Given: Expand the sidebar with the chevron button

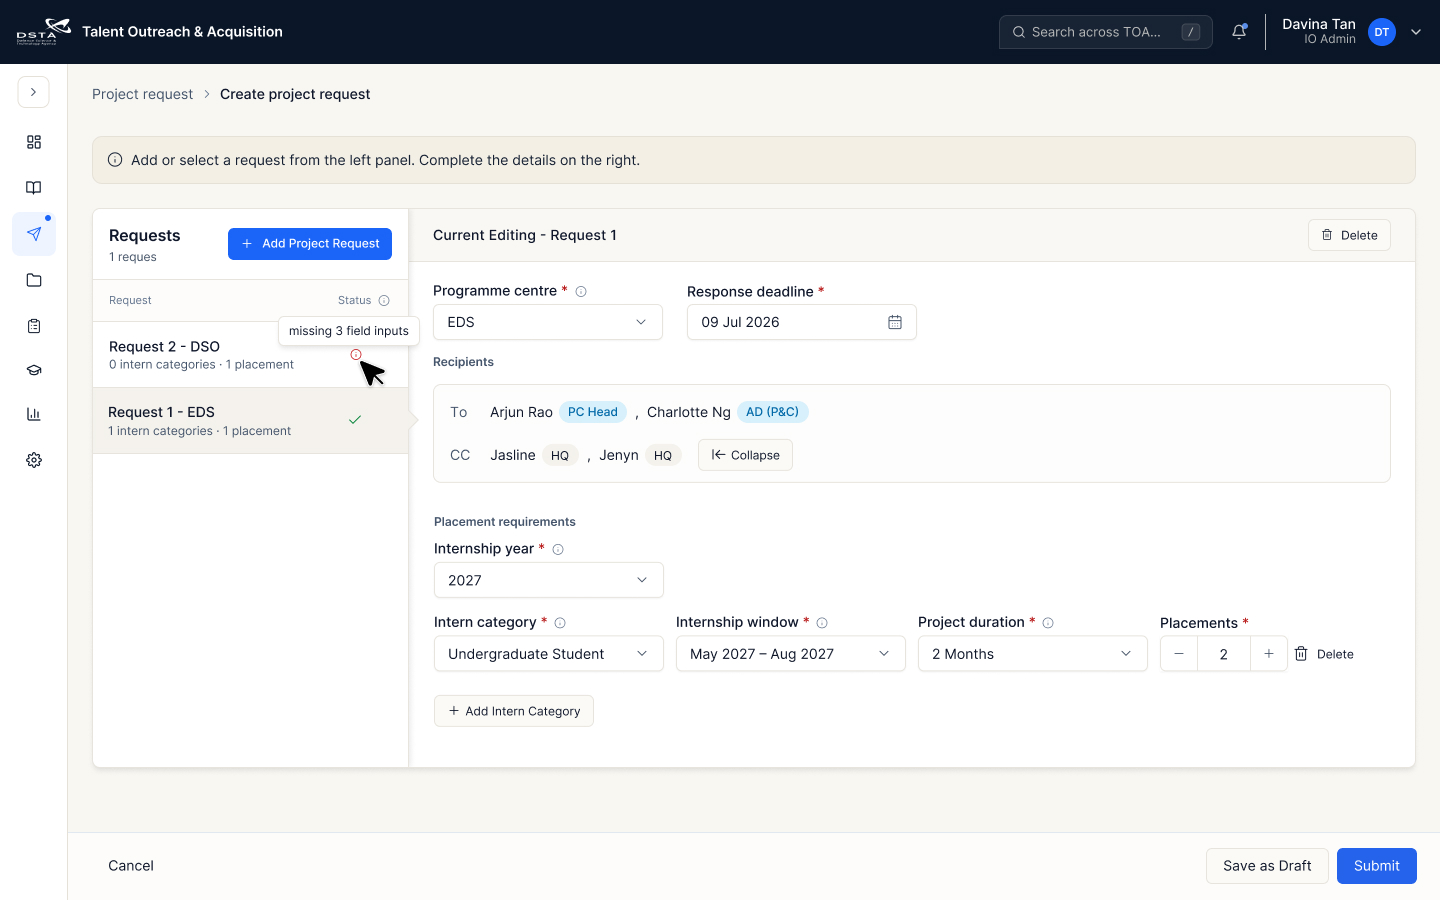Looking at the screenshot, I should (33, 92).
